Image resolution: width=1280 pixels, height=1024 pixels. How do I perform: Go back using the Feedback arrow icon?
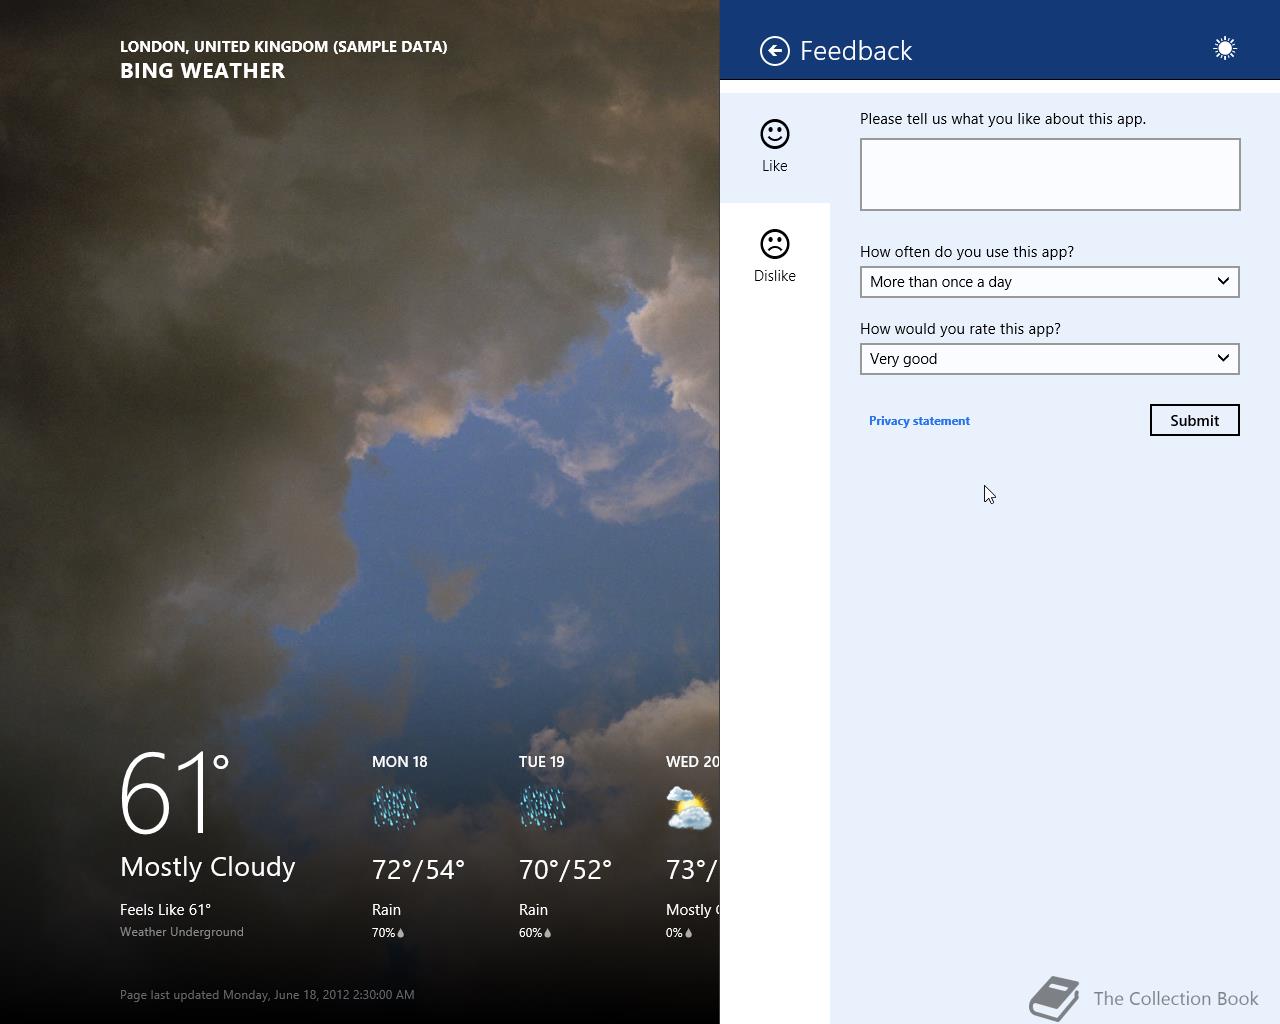pos(775,51)
